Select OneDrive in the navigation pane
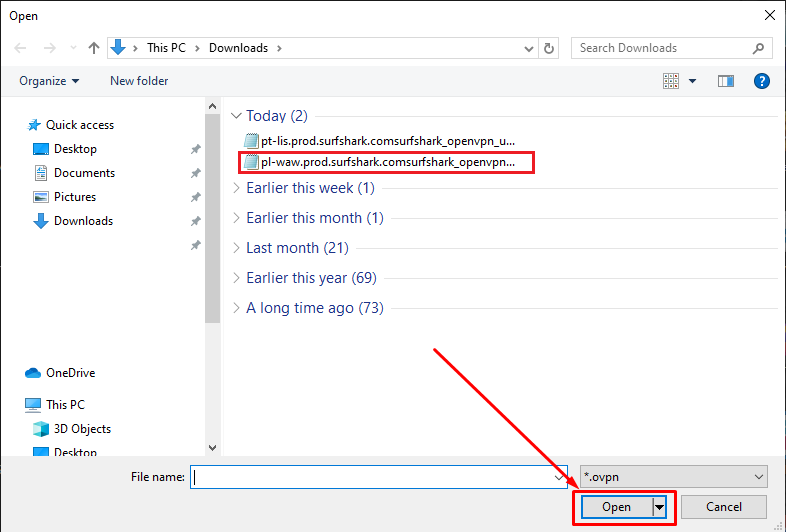The width and height of the screenshot is (786, 532). pos(72,373)
